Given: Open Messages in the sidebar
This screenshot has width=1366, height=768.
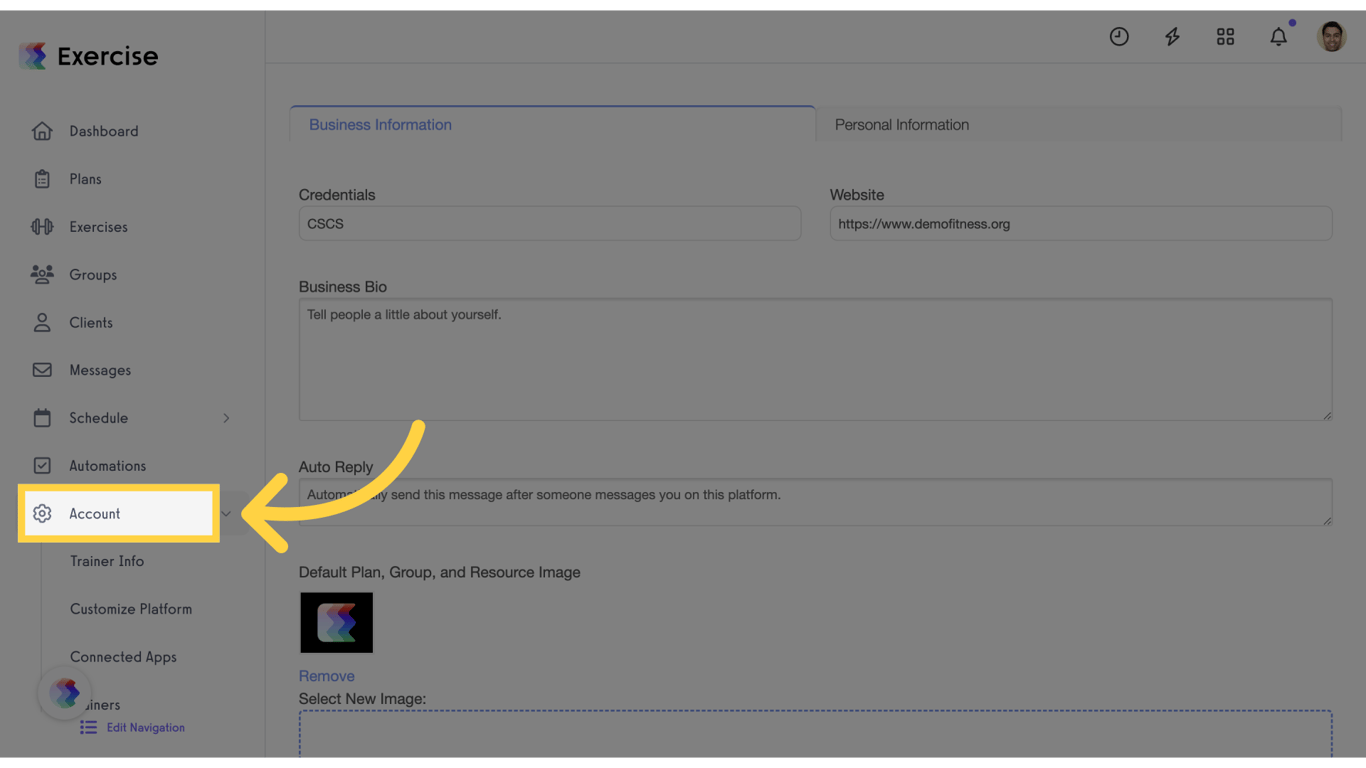Looking at the screenshot, I should click(x=100, y=370).
